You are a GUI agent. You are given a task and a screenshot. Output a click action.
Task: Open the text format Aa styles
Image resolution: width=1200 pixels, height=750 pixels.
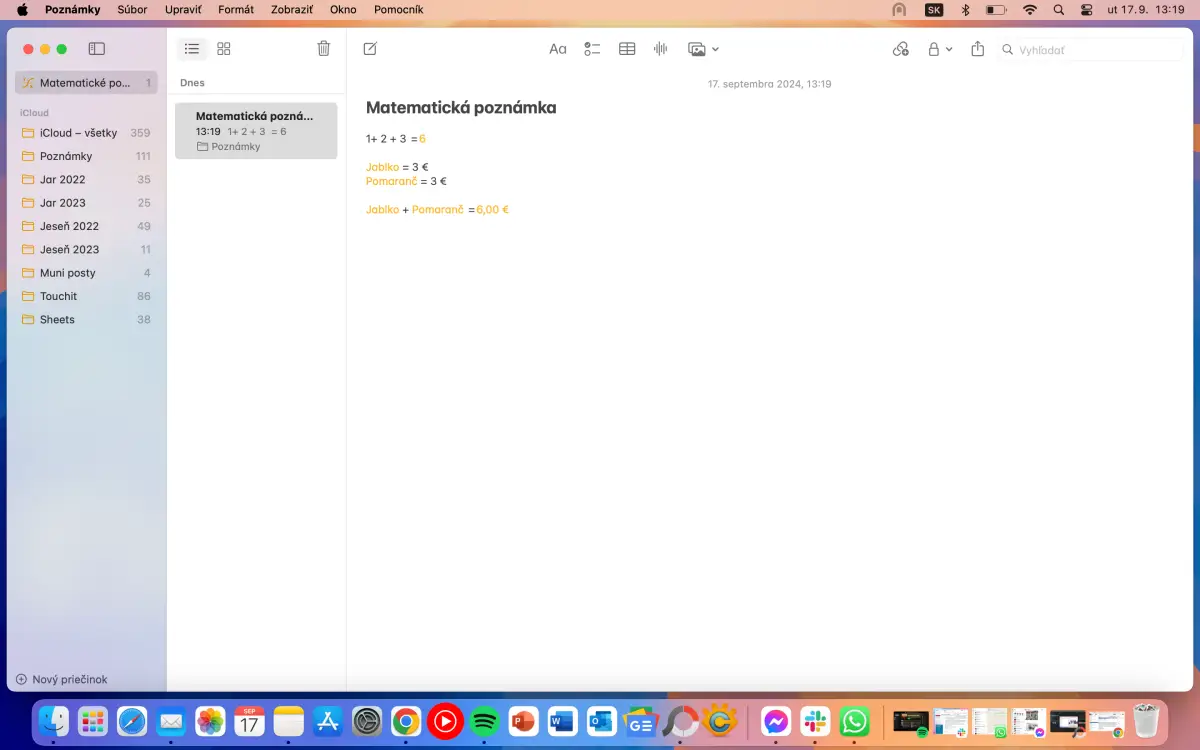click(558, 49)
